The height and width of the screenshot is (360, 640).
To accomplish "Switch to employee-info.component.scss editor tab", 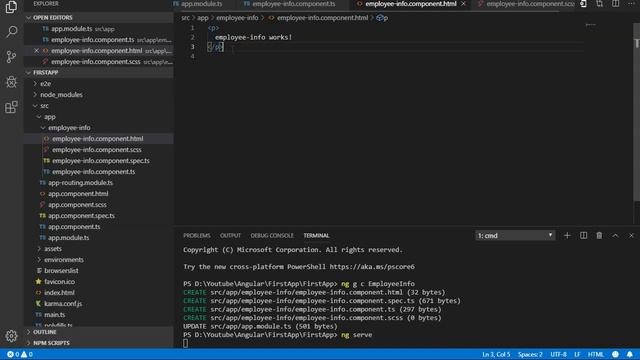I will coord(526,4).
